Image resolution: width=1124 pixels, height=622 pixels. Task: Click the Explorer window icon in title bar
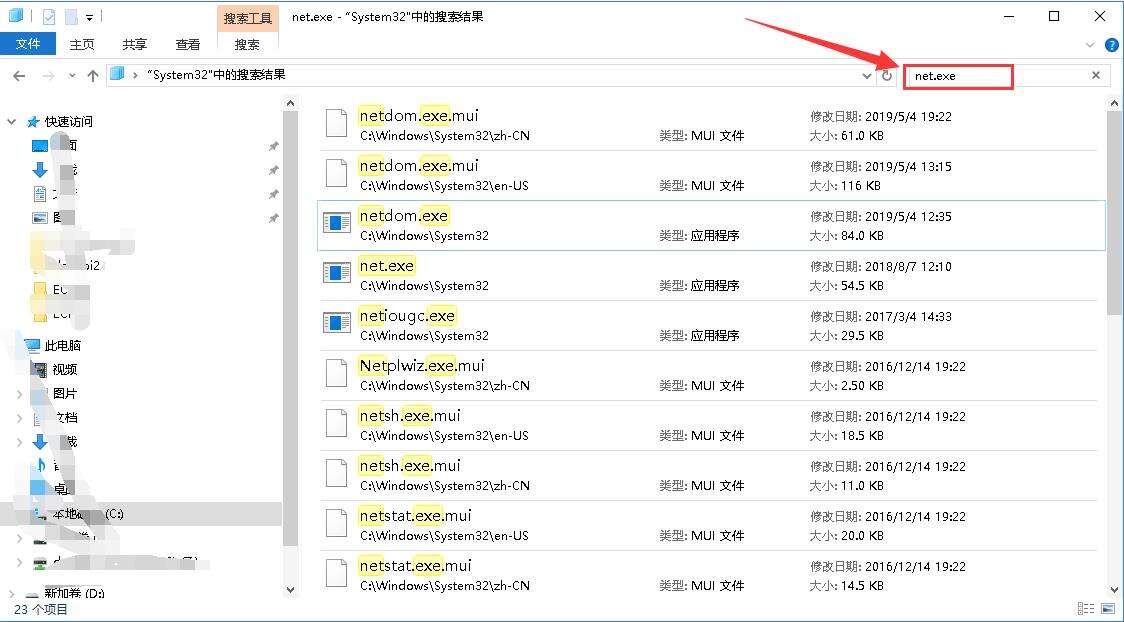(16, 16)
